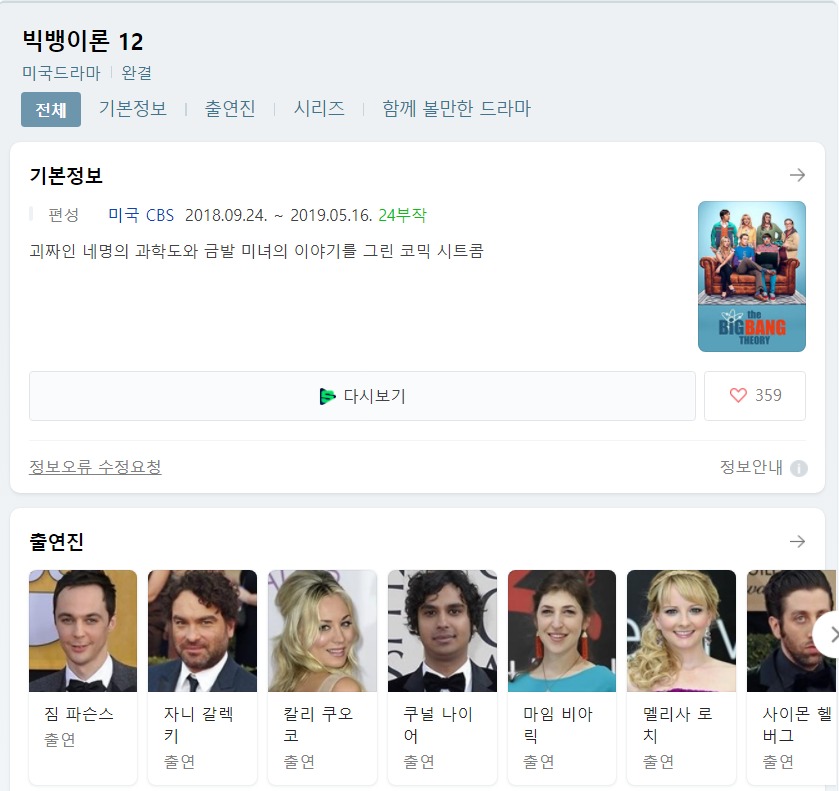The width and height of the screenshot is (839, 791).
Task: Click the green play icon beside 다시보기
Action: click(x=327, y=397)
